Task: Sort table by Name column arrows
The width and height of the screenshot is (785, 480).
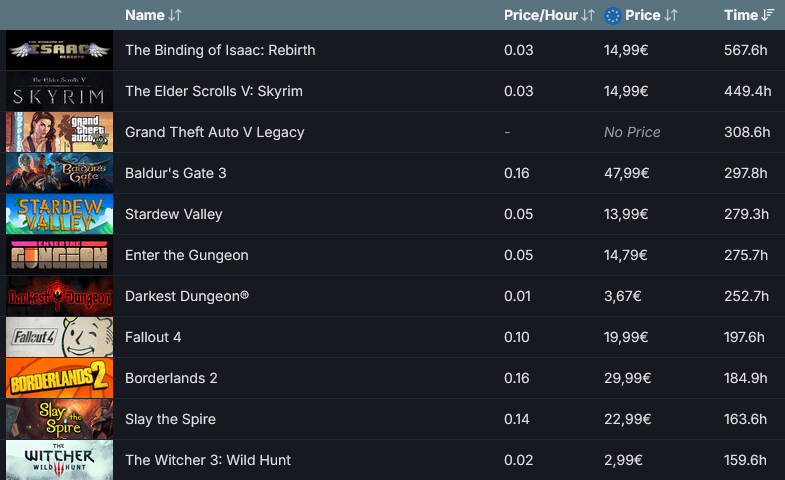Action: pos(175,16)
